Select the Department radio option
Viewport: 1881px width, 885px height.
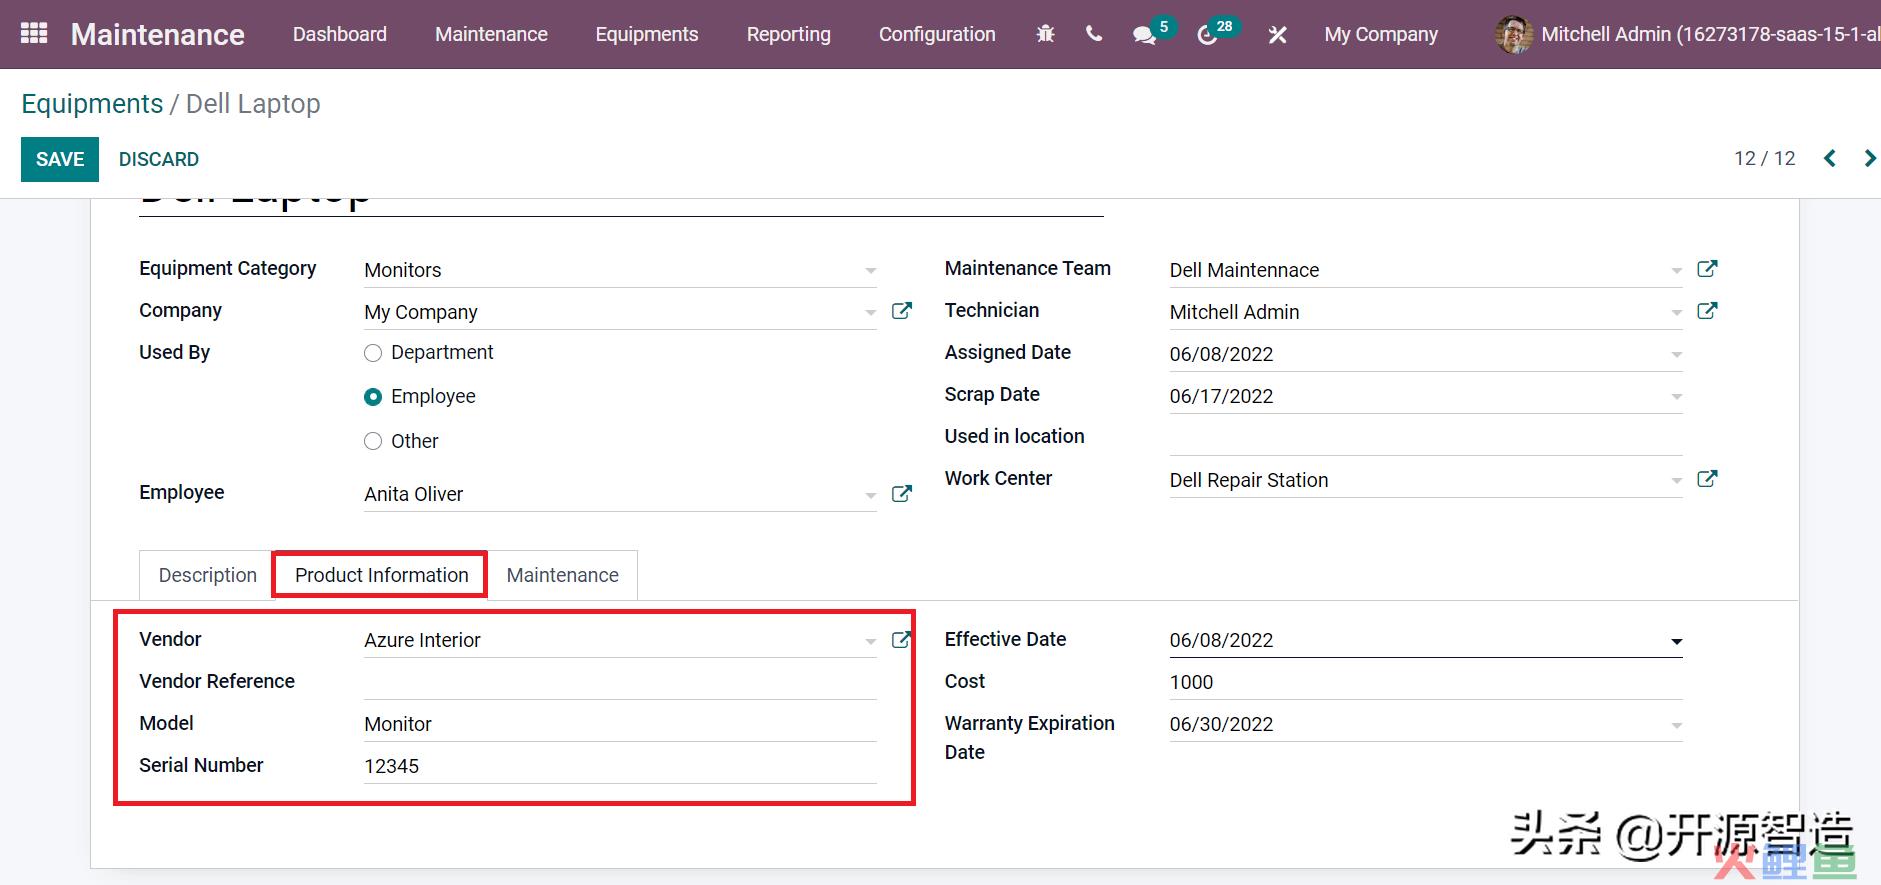(x=373, y=353)
